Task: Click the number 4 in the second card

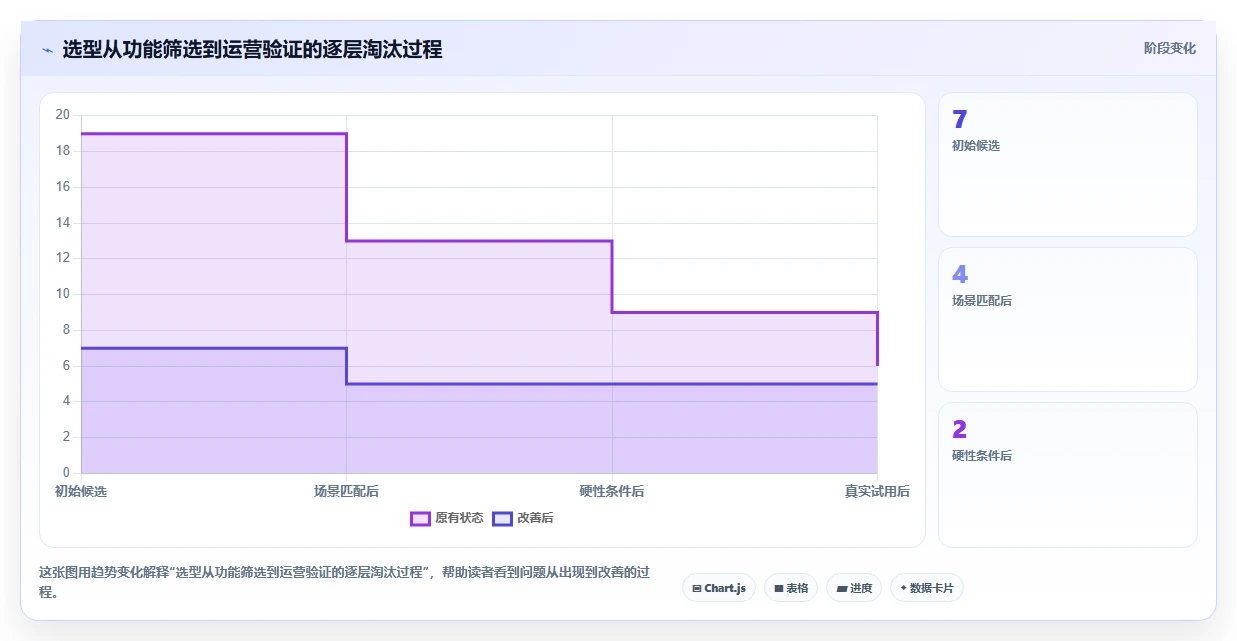Action: [960, 275]
